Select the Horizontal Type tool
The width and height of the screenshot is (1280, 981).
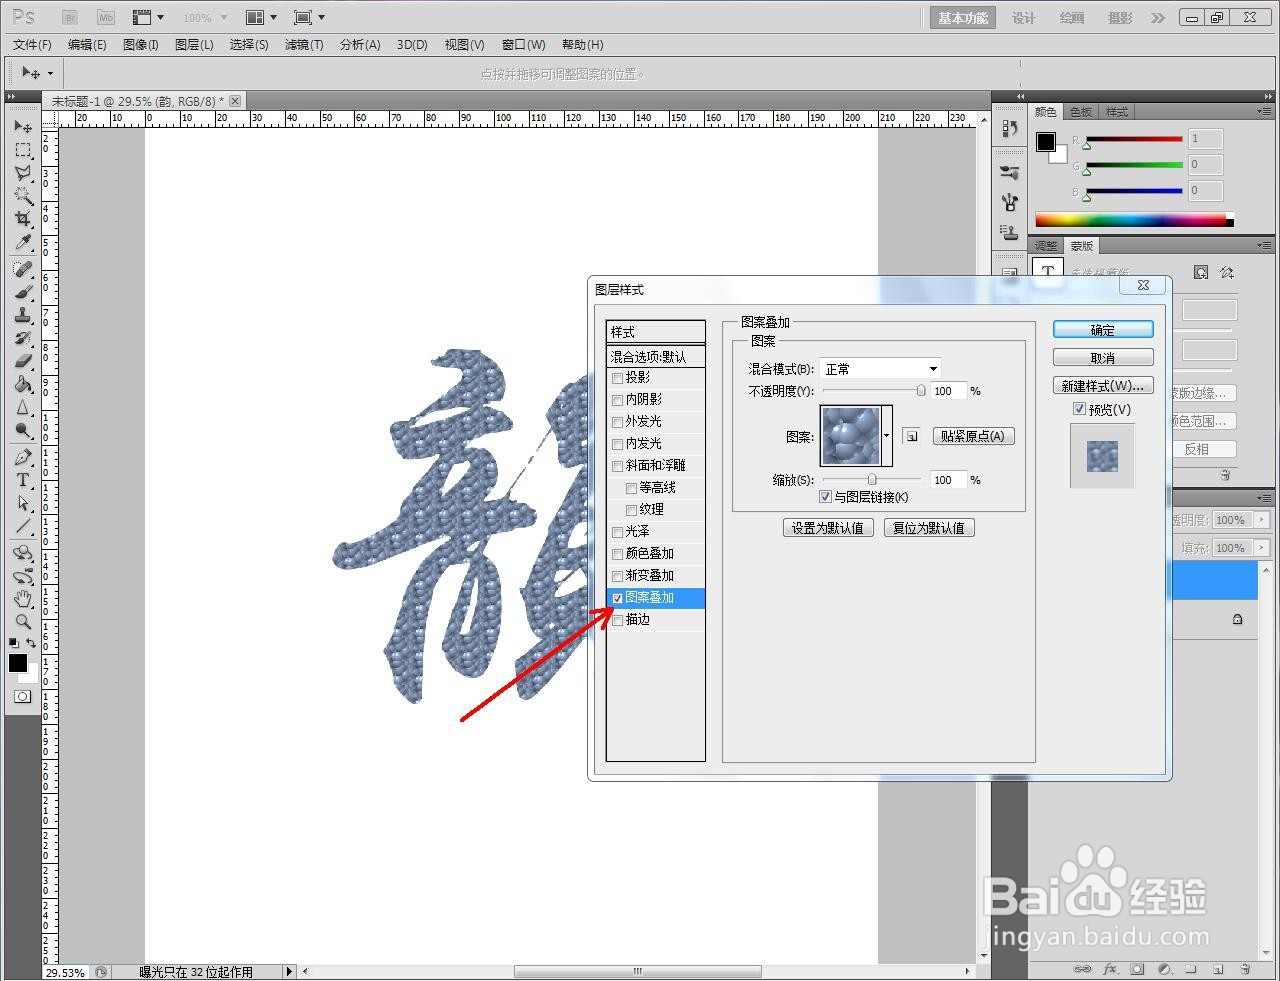(22, 481)
